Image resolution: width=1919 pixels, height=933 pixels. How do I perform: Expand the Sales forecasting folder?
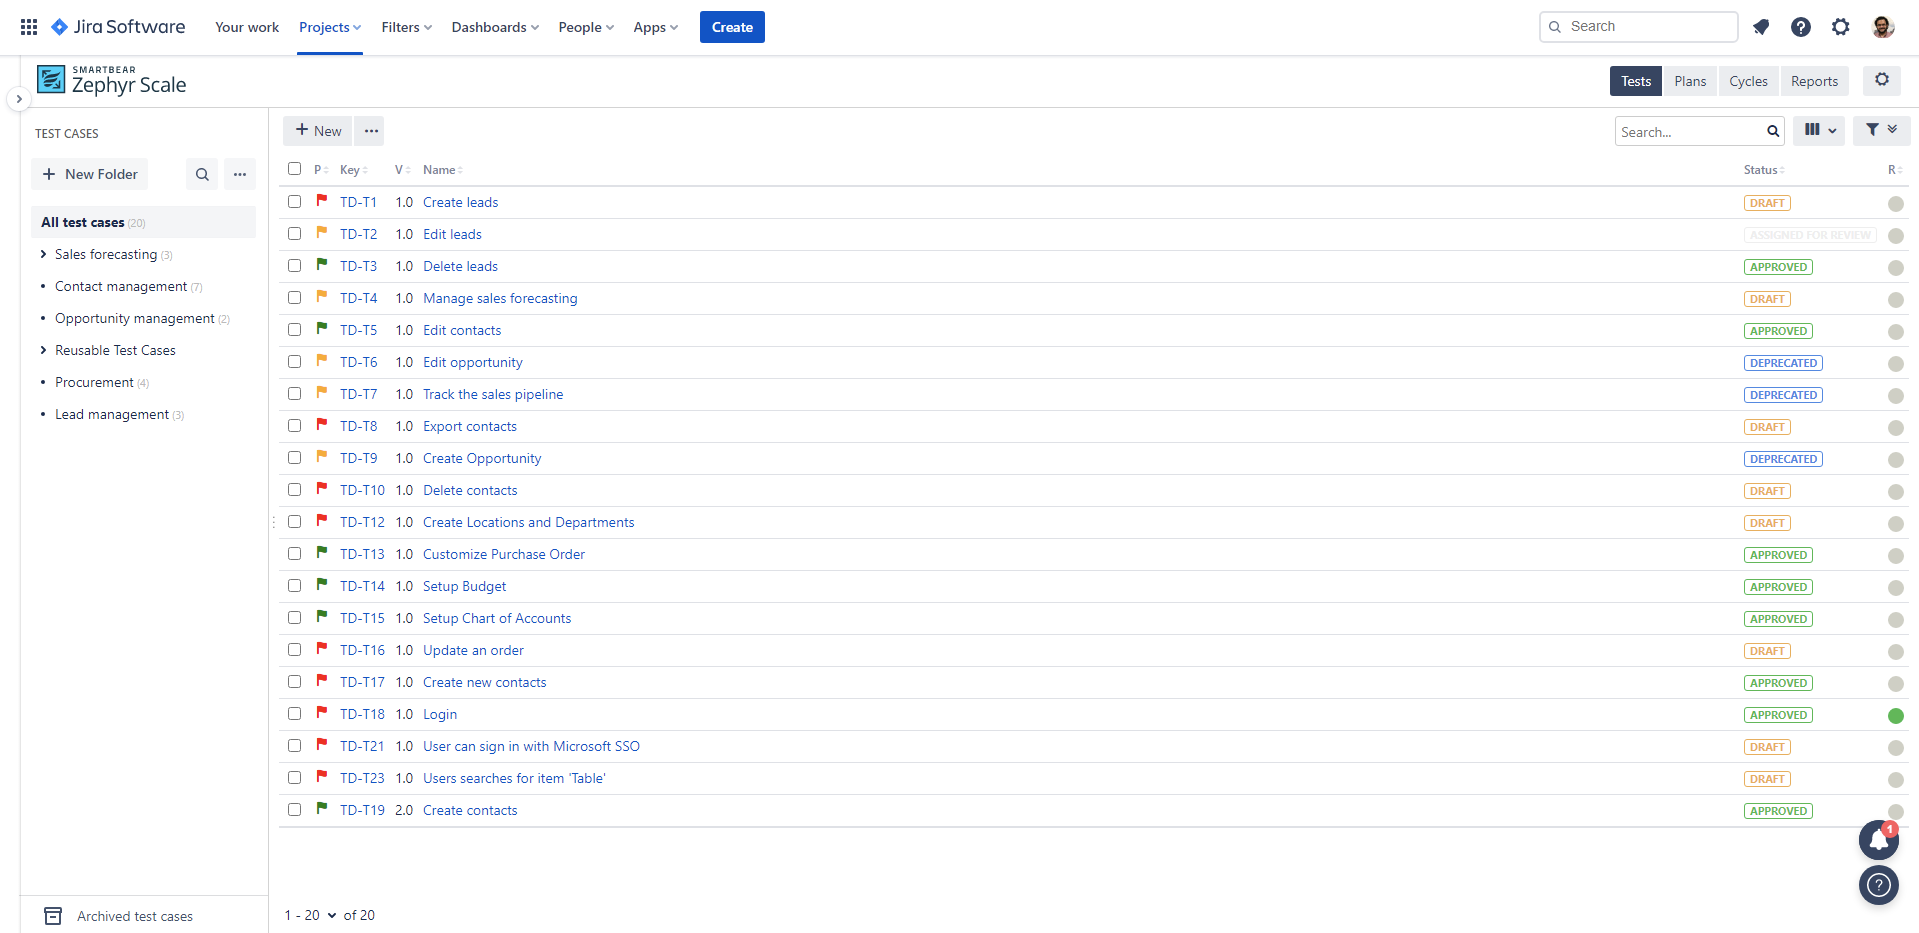coord(43,254)
